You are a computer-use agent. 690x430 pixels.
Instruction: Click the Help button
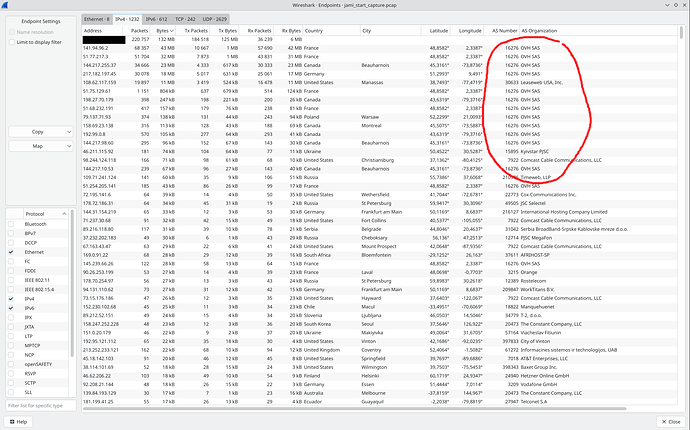[18, 422]
